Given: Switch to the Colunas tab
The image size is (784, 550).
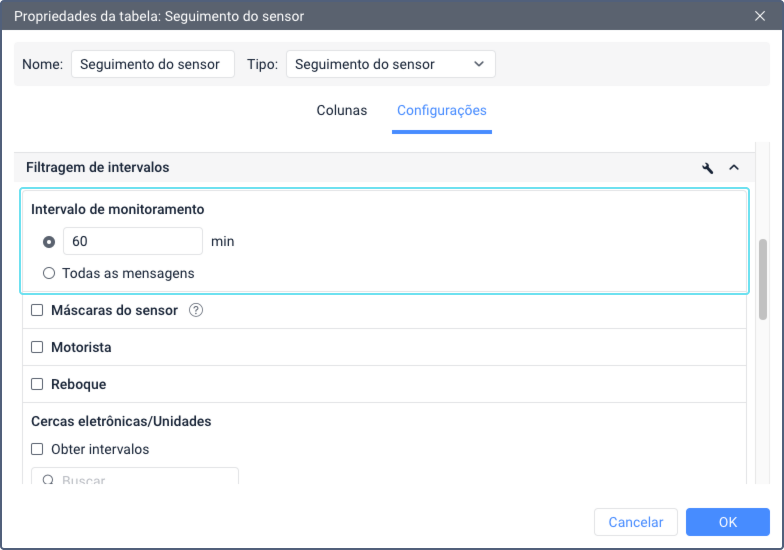Looking at the screenshot, I should (x=342, y=110).
